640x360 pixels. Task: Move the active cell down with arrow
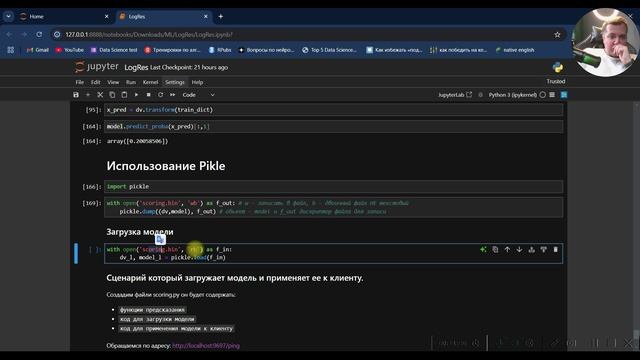519,249
